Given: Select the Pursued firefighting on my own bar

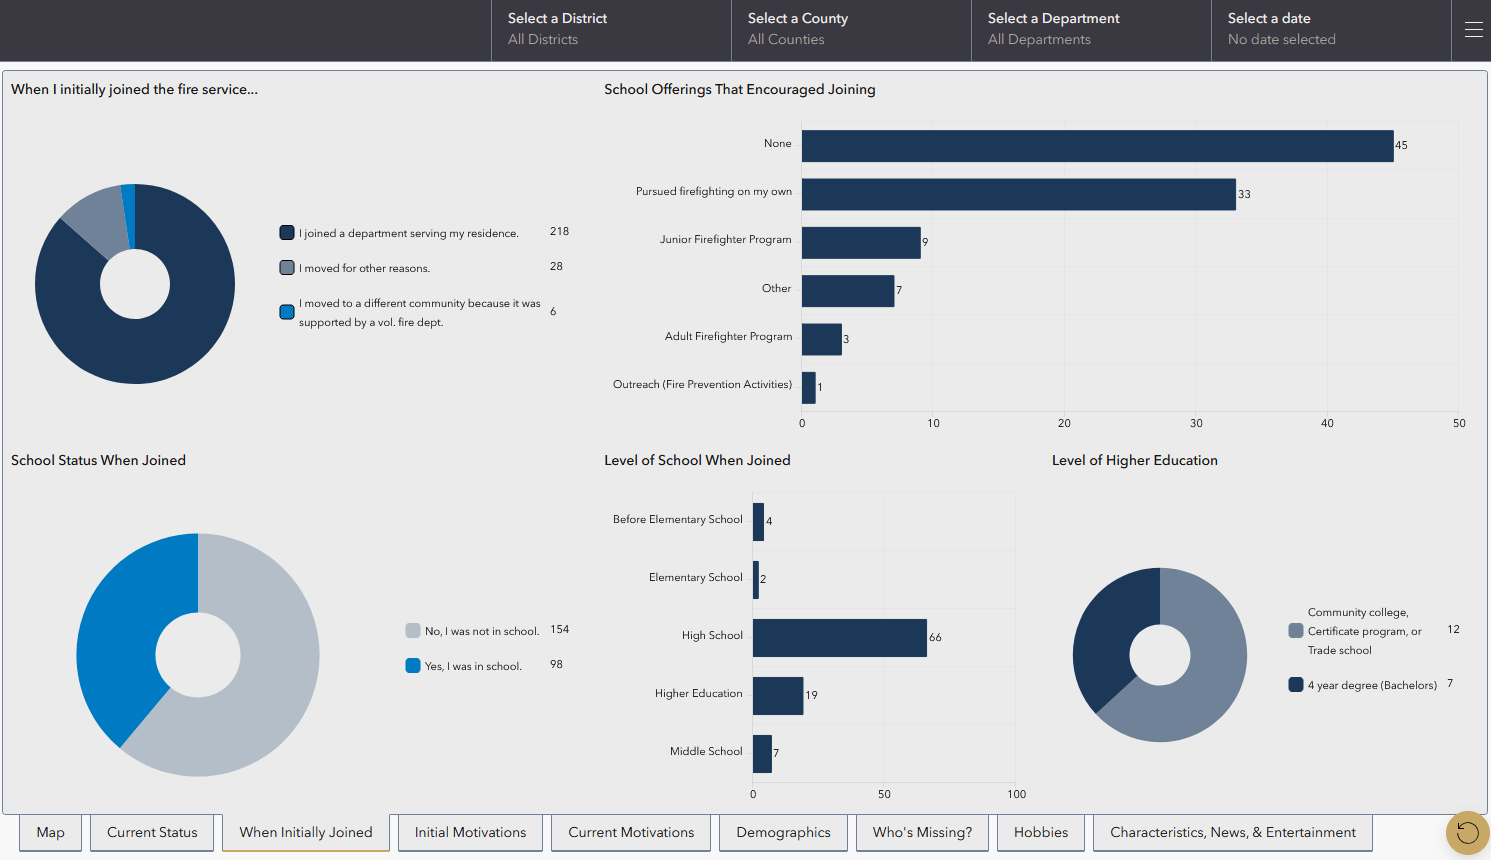Looking at the screenshot, I should (1018, 194).
